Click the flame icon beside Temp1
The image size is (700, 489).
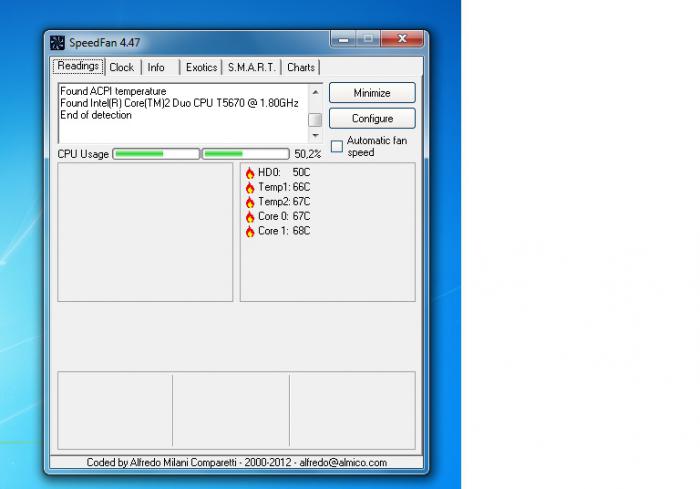tap(250, 188)
